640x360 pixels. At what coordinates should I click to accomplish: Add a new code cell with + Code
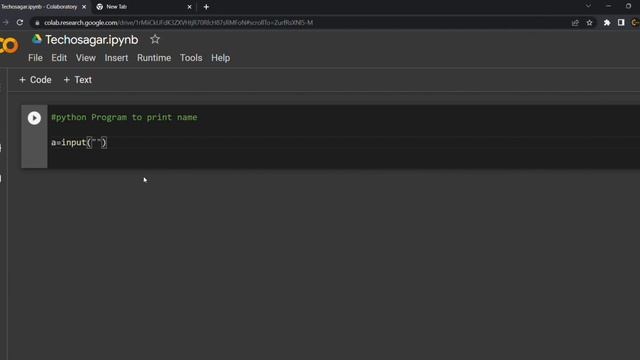[36, 80]
